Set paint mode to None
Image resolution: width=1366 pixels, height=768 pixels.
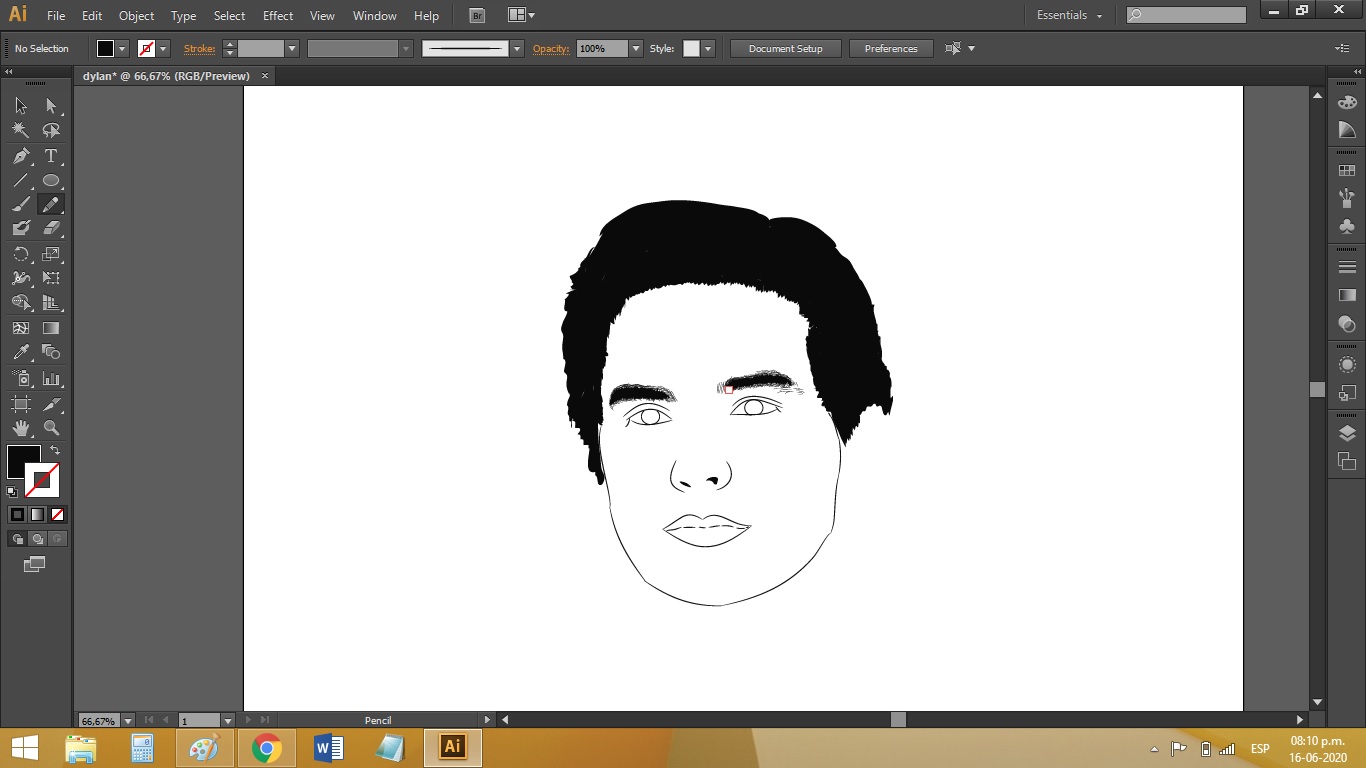click(x=57, y=514)
